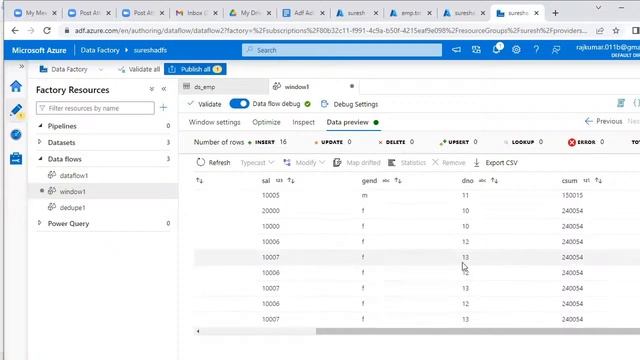Viewport: 640px width, 360px height.
Task: Toggle Data flow debug switch
Action: click(239, 104)
